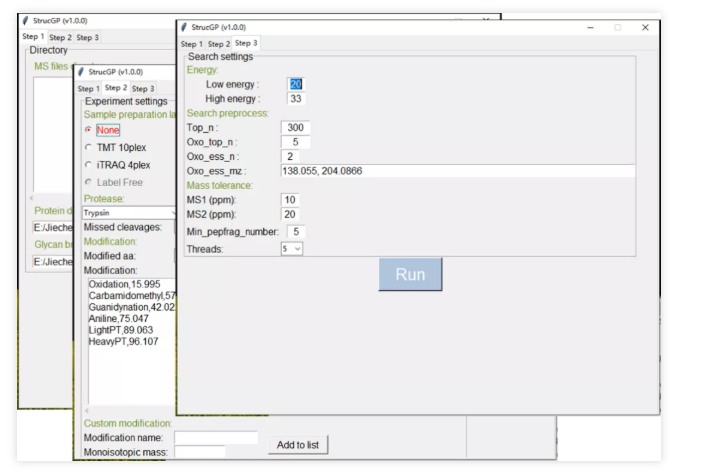The image size is (705, 475).
Task: Click the Modification name text field
Action: click(215, 438)
